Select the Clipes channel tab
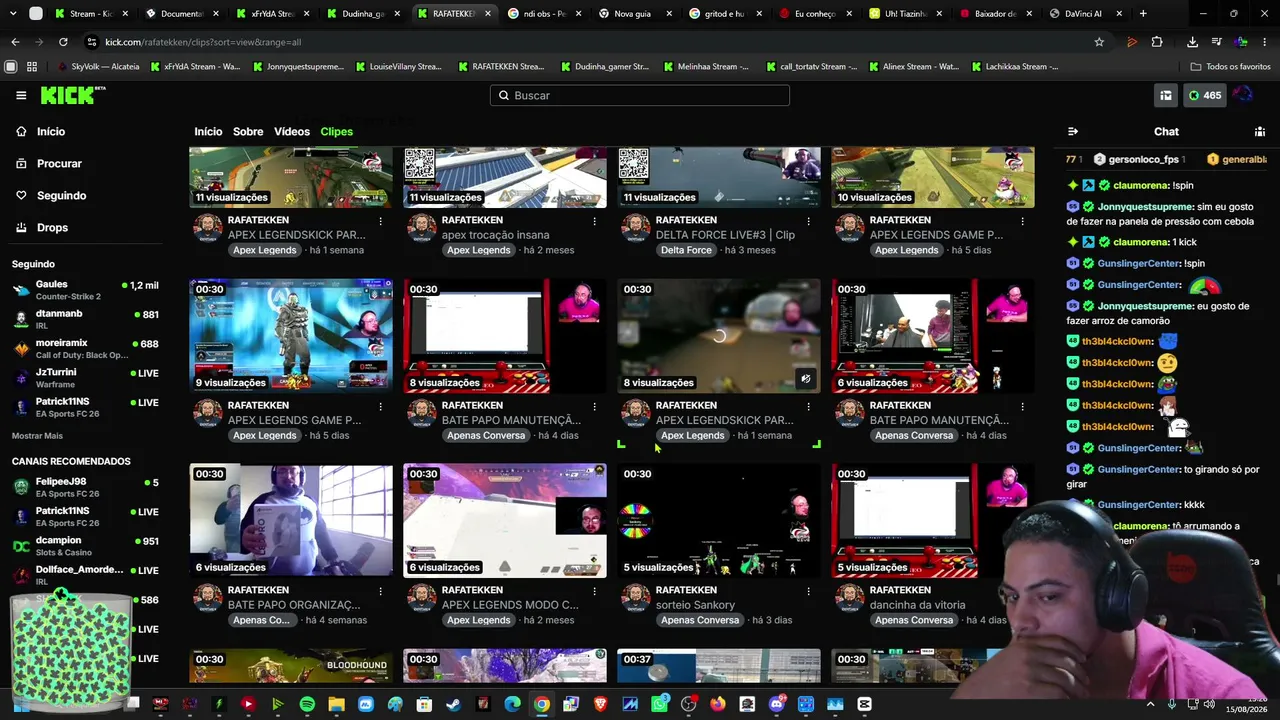This screenshot has width=1280, height=720. [336, 132]
